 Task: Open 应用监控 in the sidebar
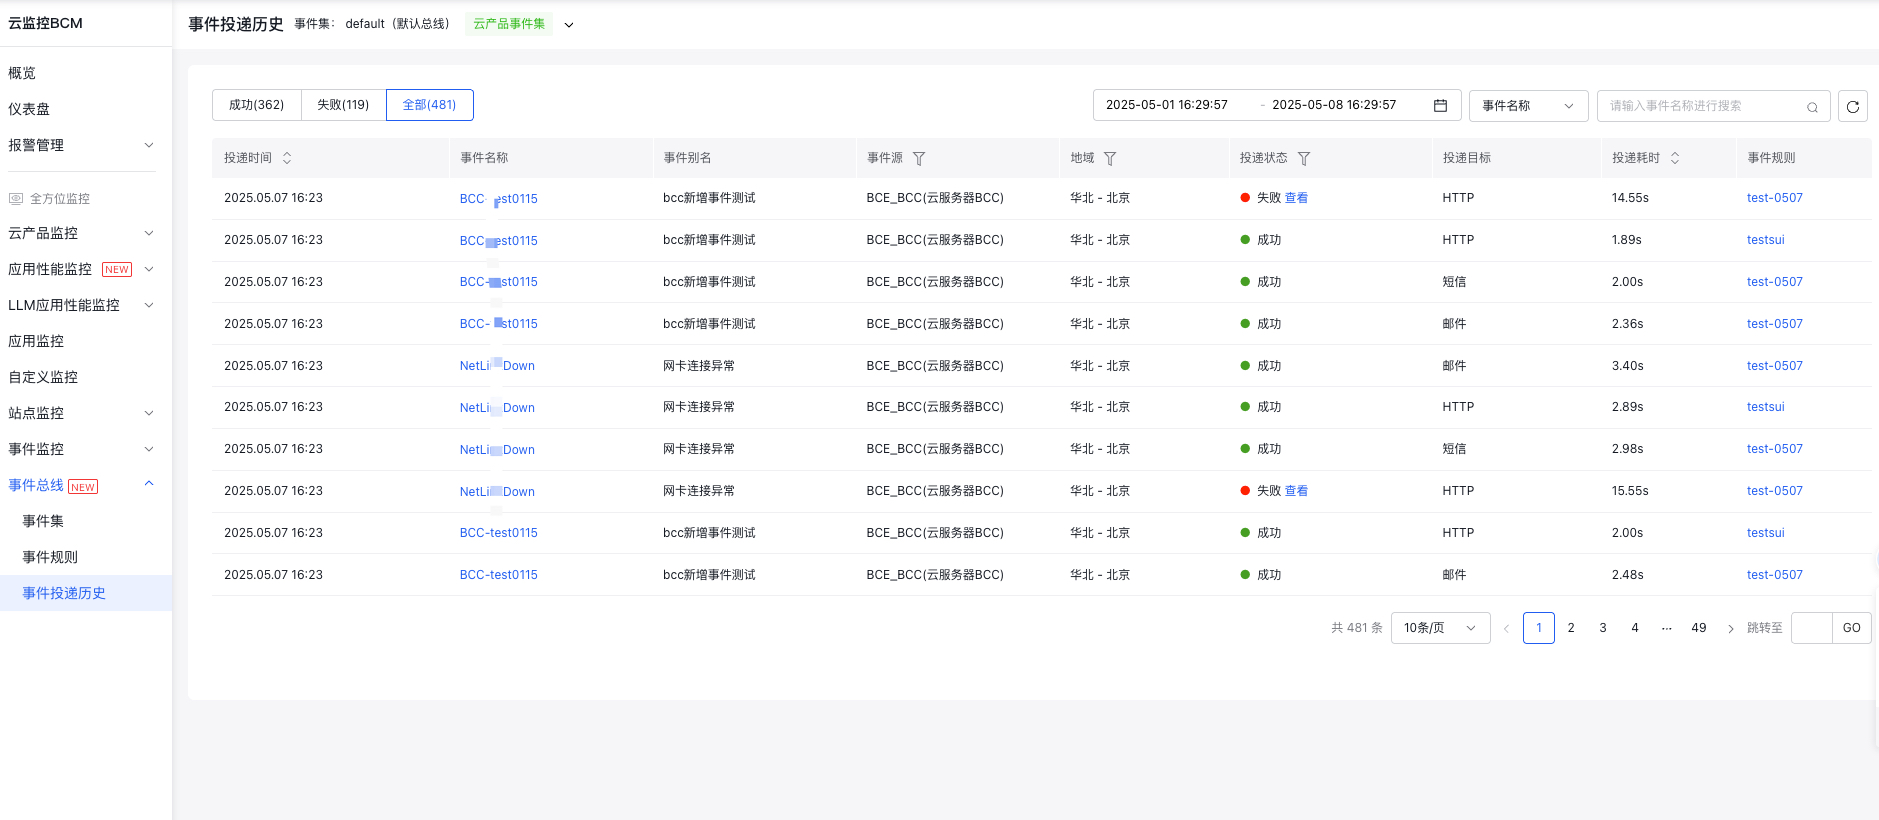click(x=36, y=341)
